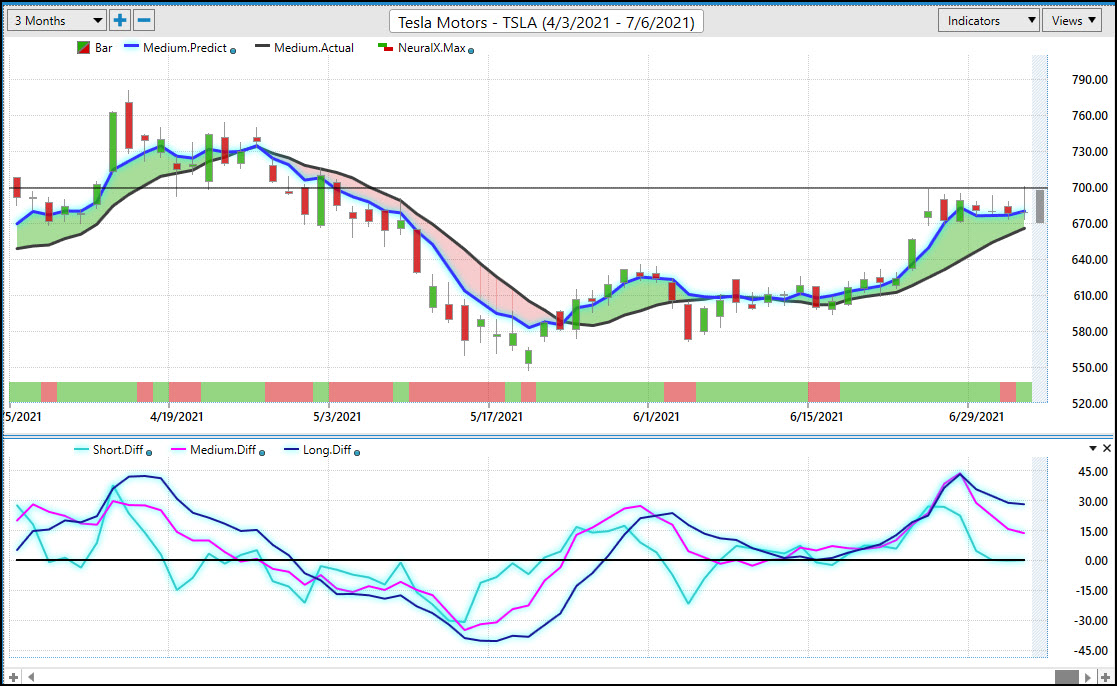
Task: Click the horizontal scrollbar thumb
Action: 1066,677
